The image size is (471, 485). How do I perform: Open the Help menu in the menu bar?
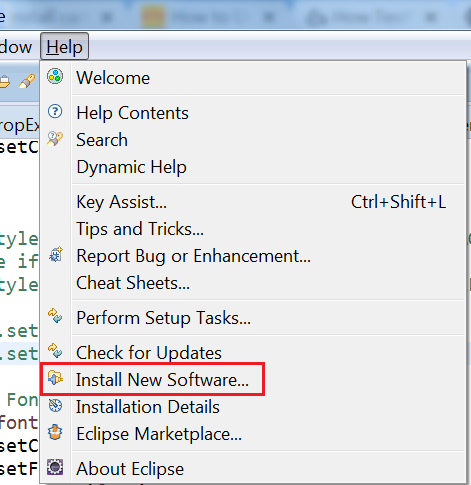[x=64, y=47]
